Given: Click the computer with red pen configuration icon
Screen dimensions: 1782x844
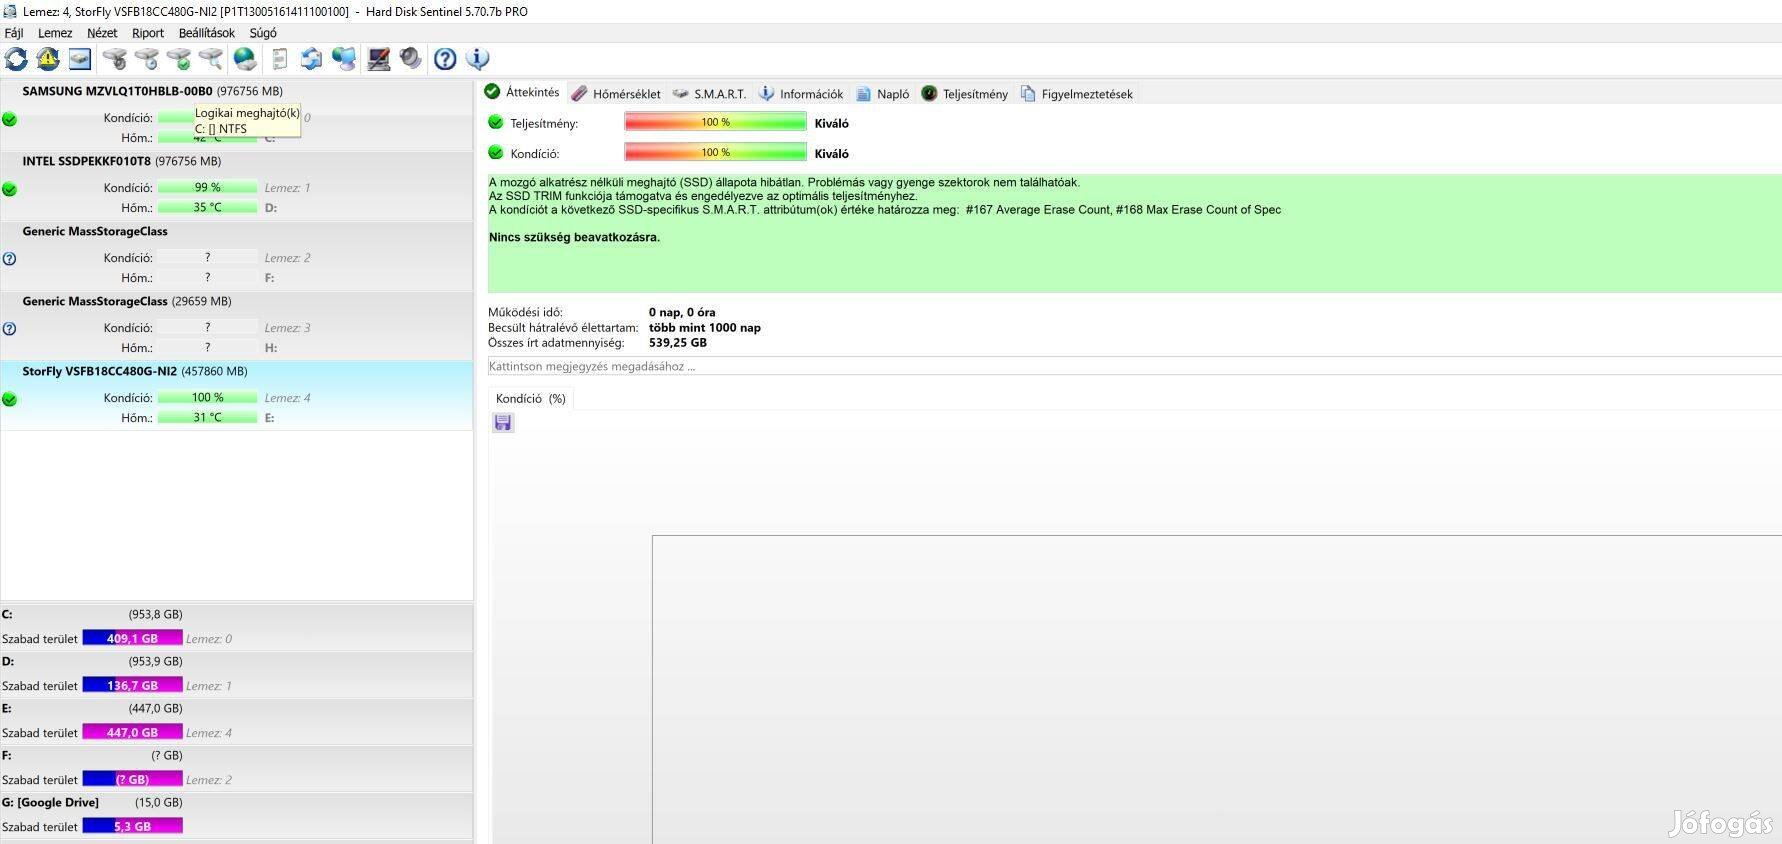Looking at the screenshot, I should click(378, 59).
